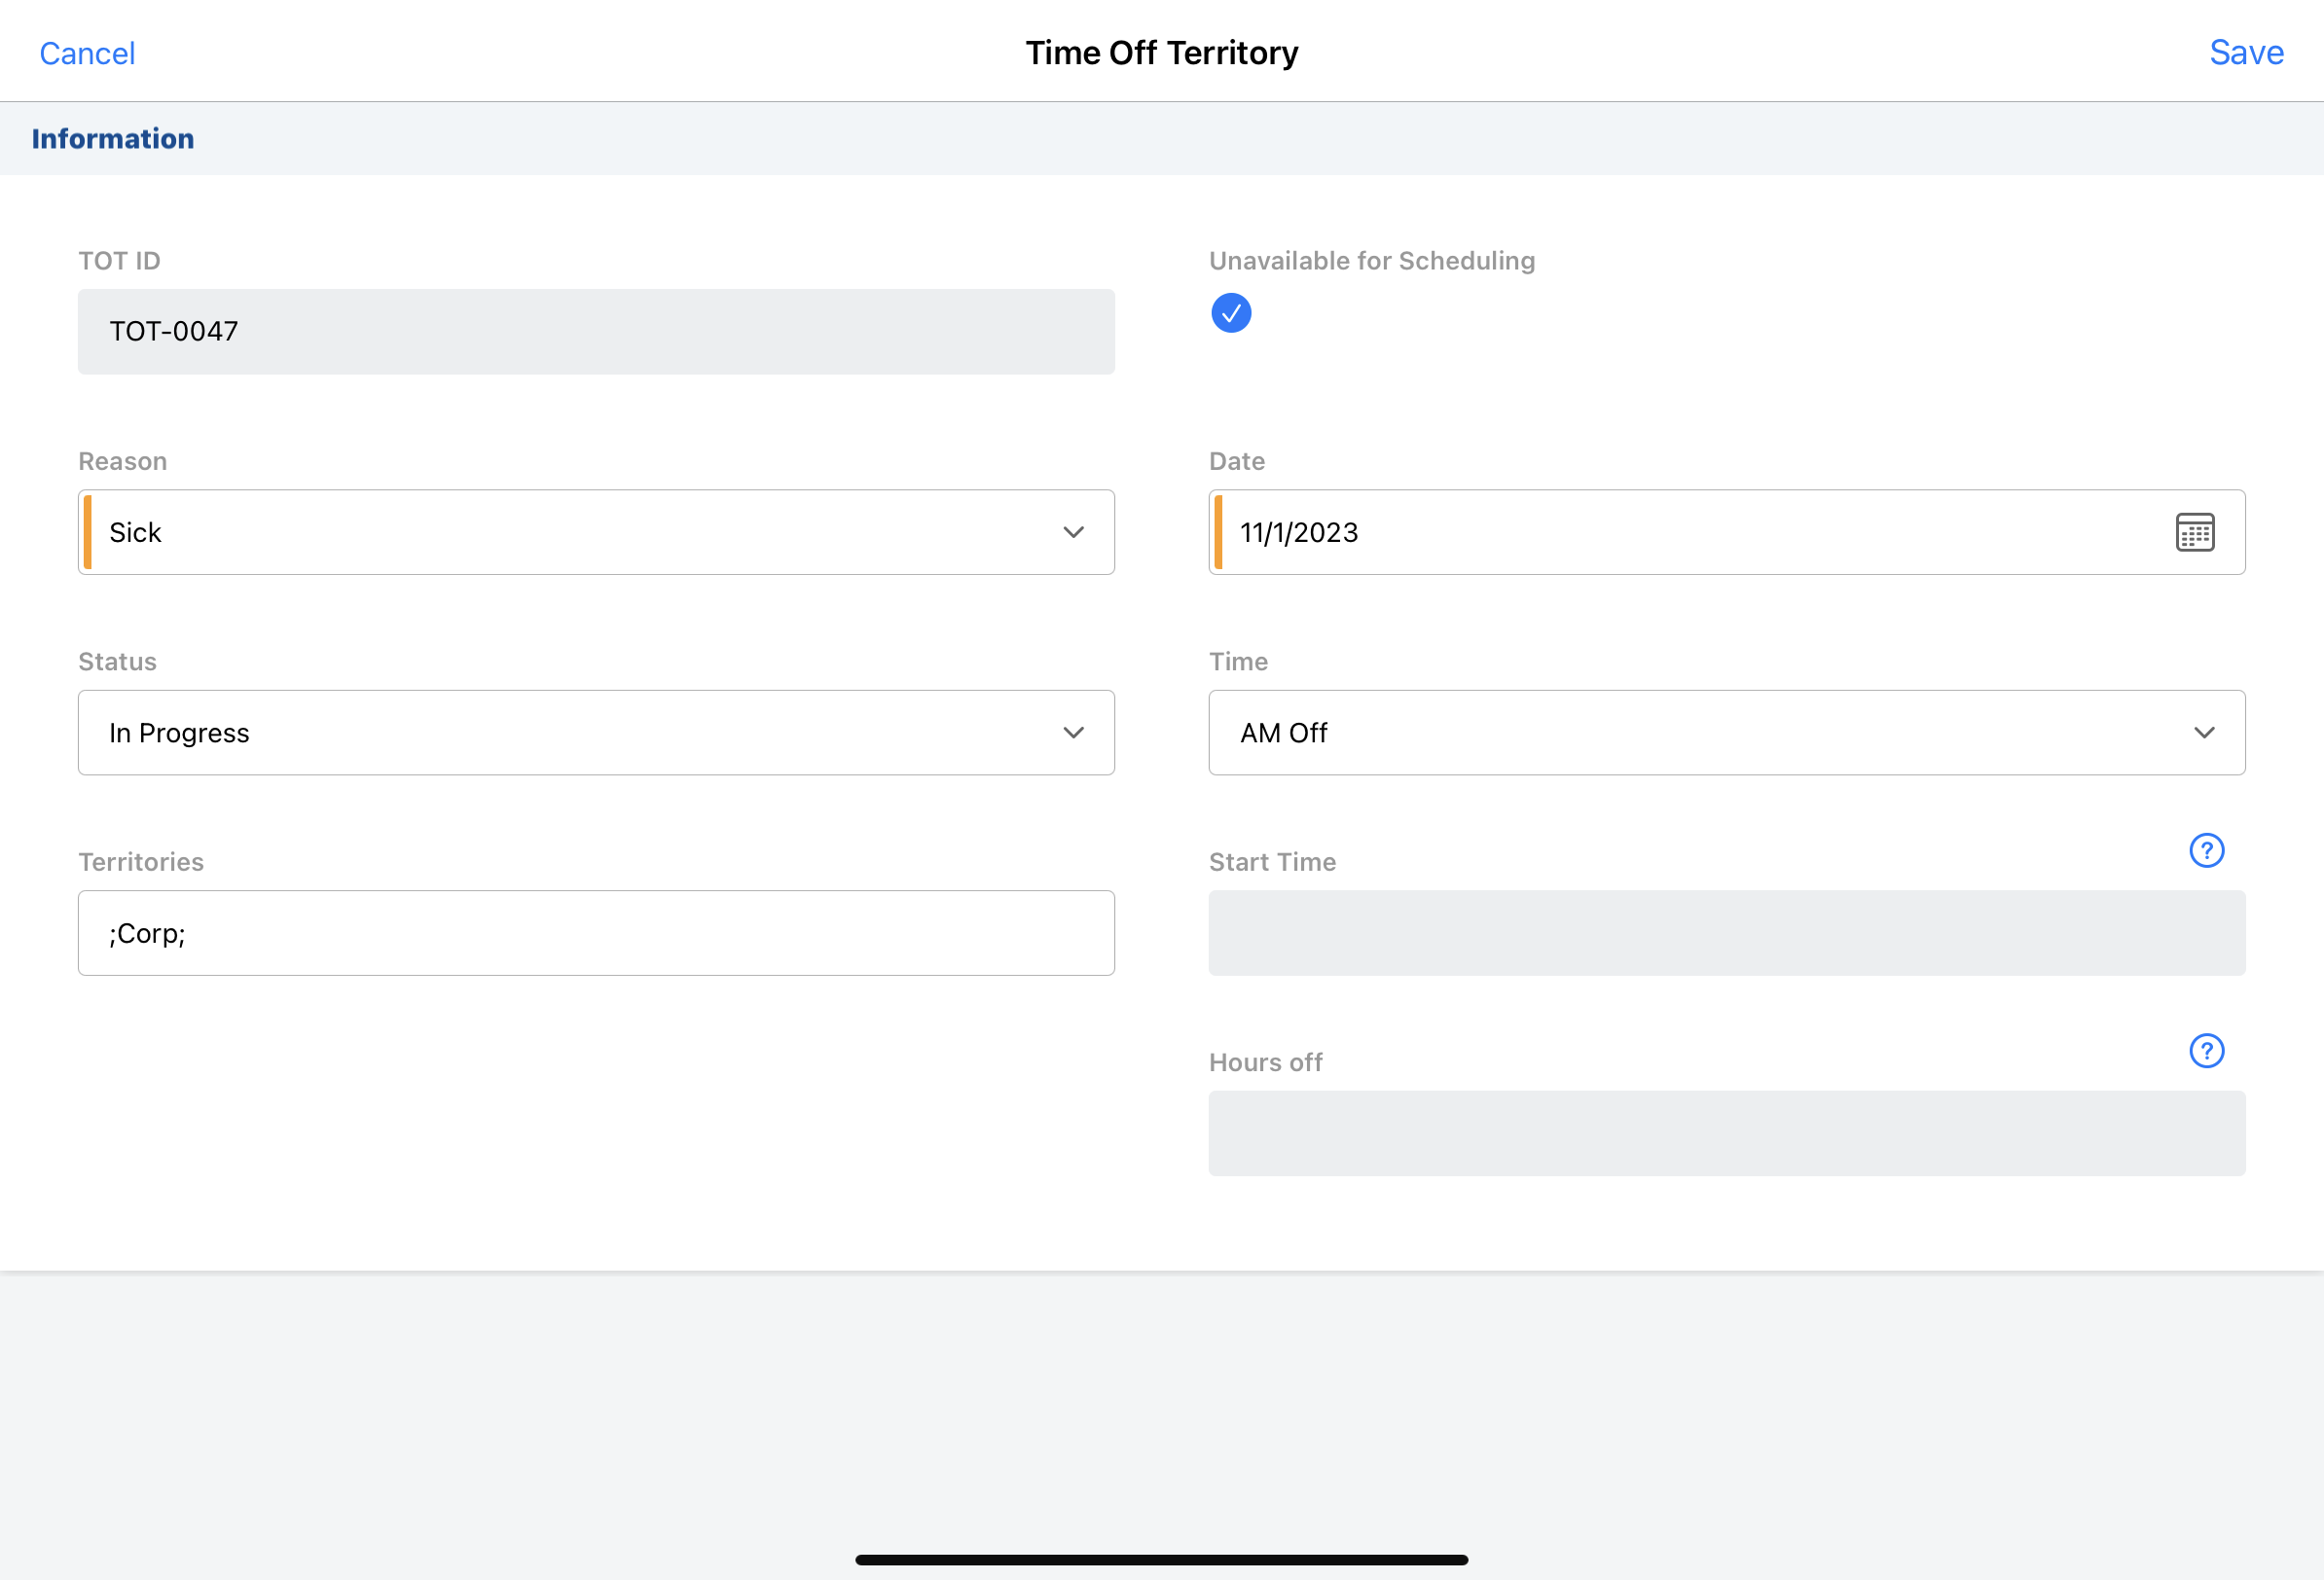
Task: Uncheck Unavailable for Scheduling checkbox
Action: (x=1231, y=313)
